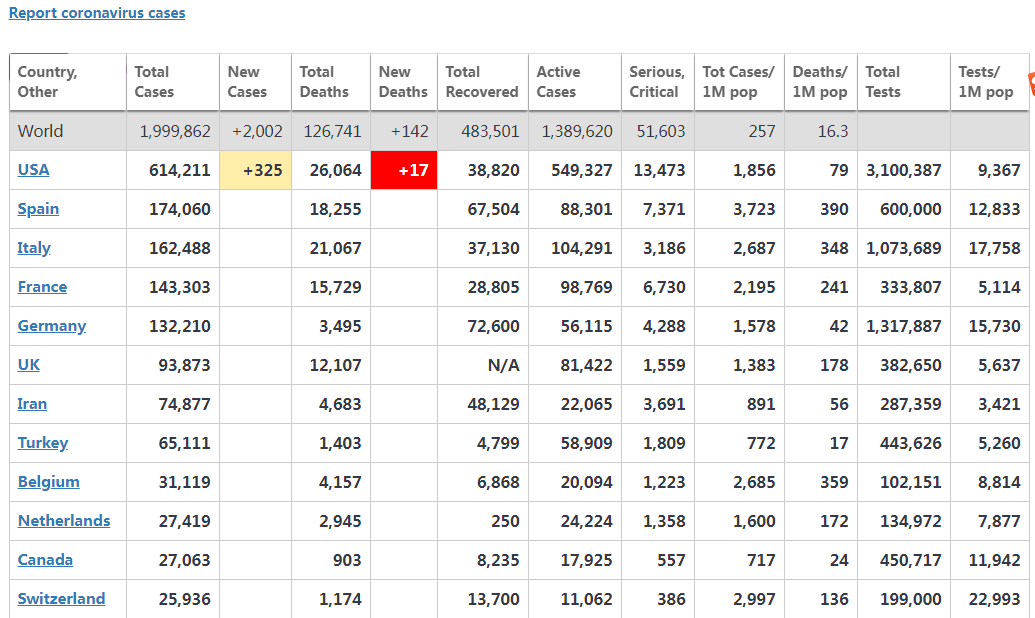The height and width of the screenshot is (618, 1035).
Task: Select Netherlands tests per million 7,877
Action: click(x=989, y=520)
